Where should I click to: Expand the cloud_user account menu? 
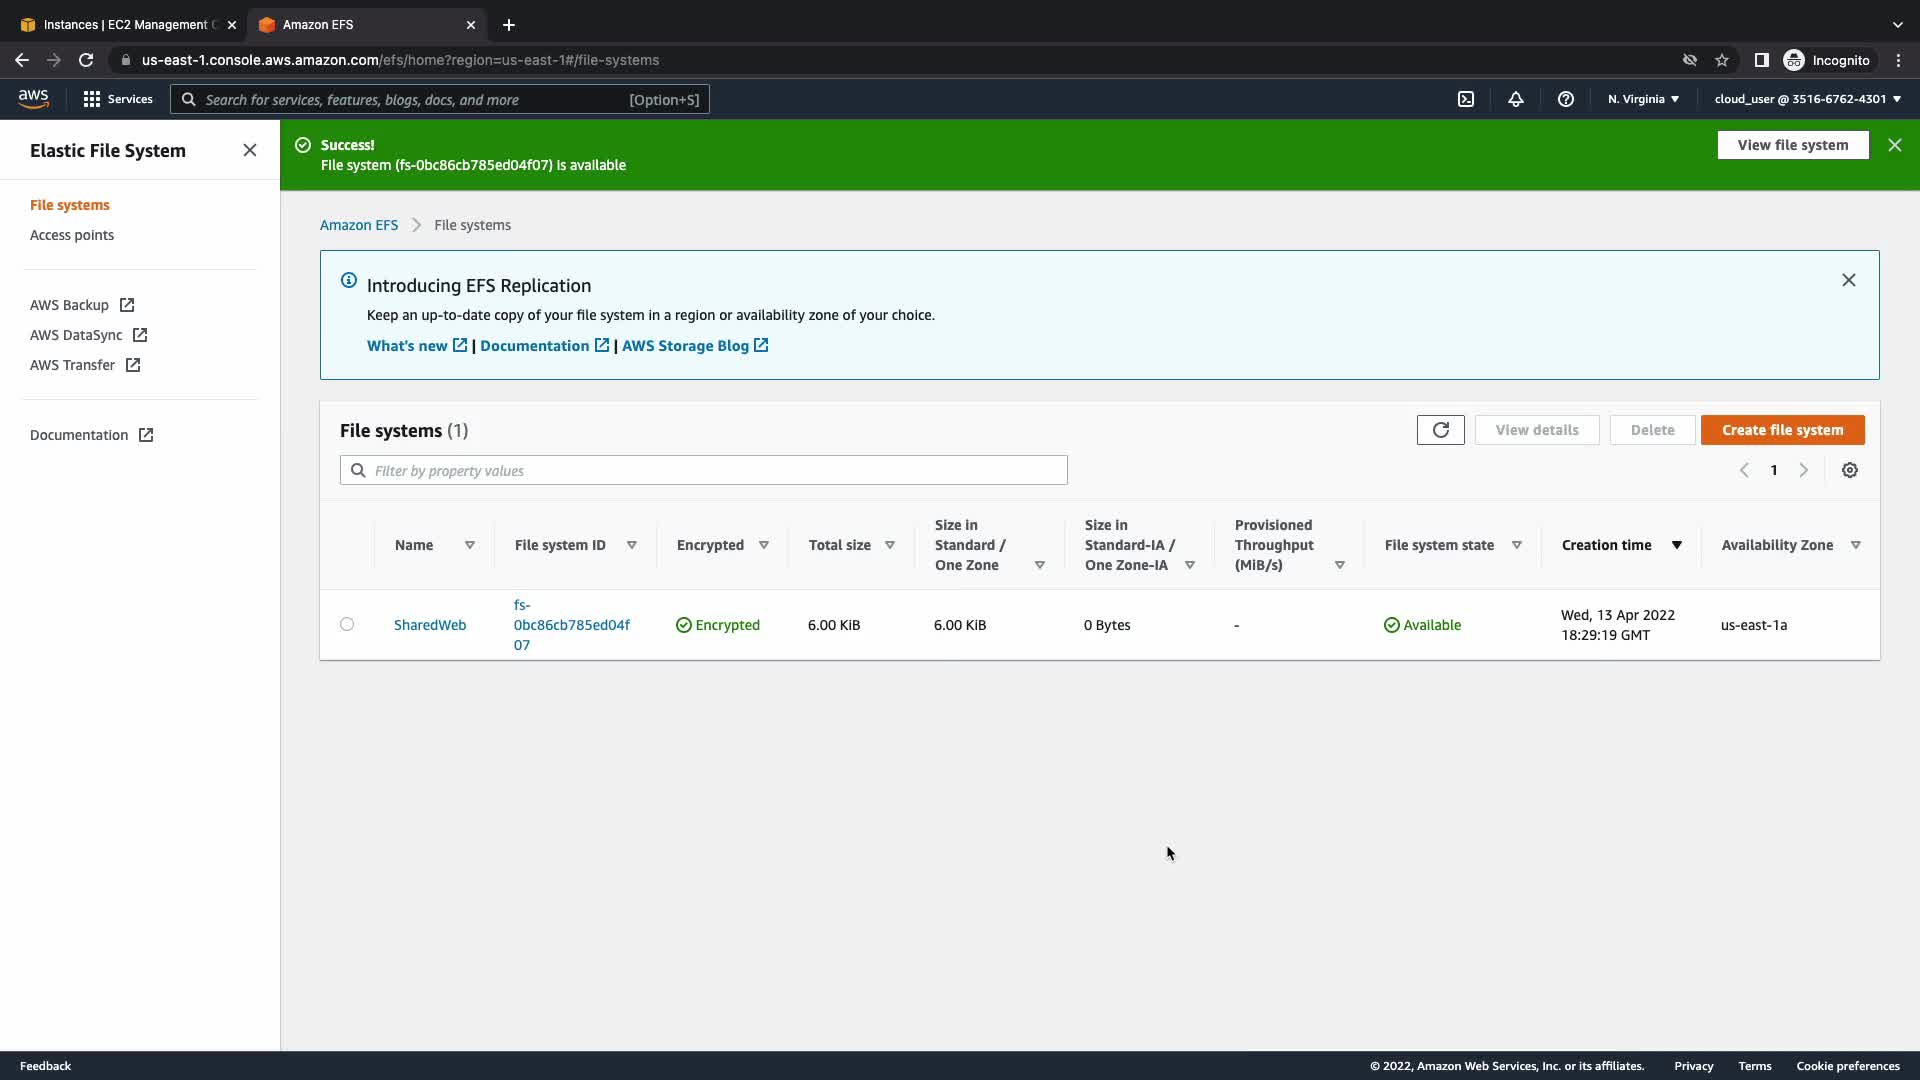point(1807,99)
